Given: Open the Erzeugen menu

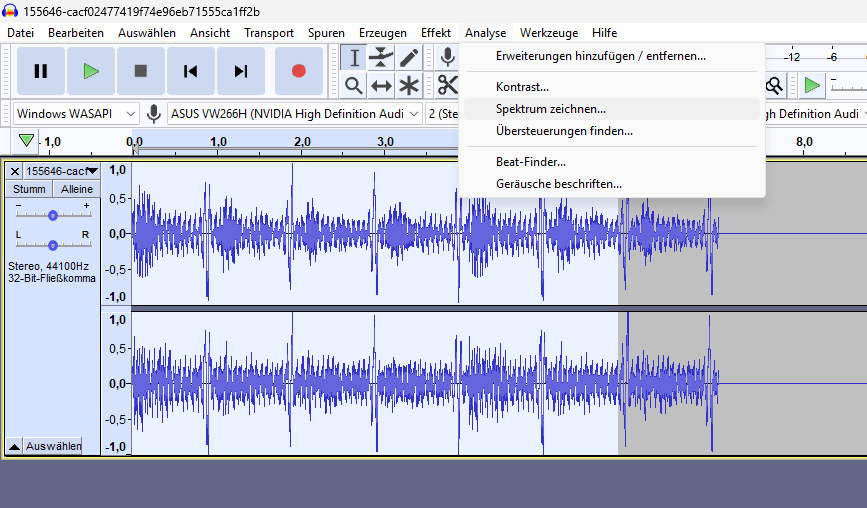Looking at the screenshot, I should pos(383,33).
